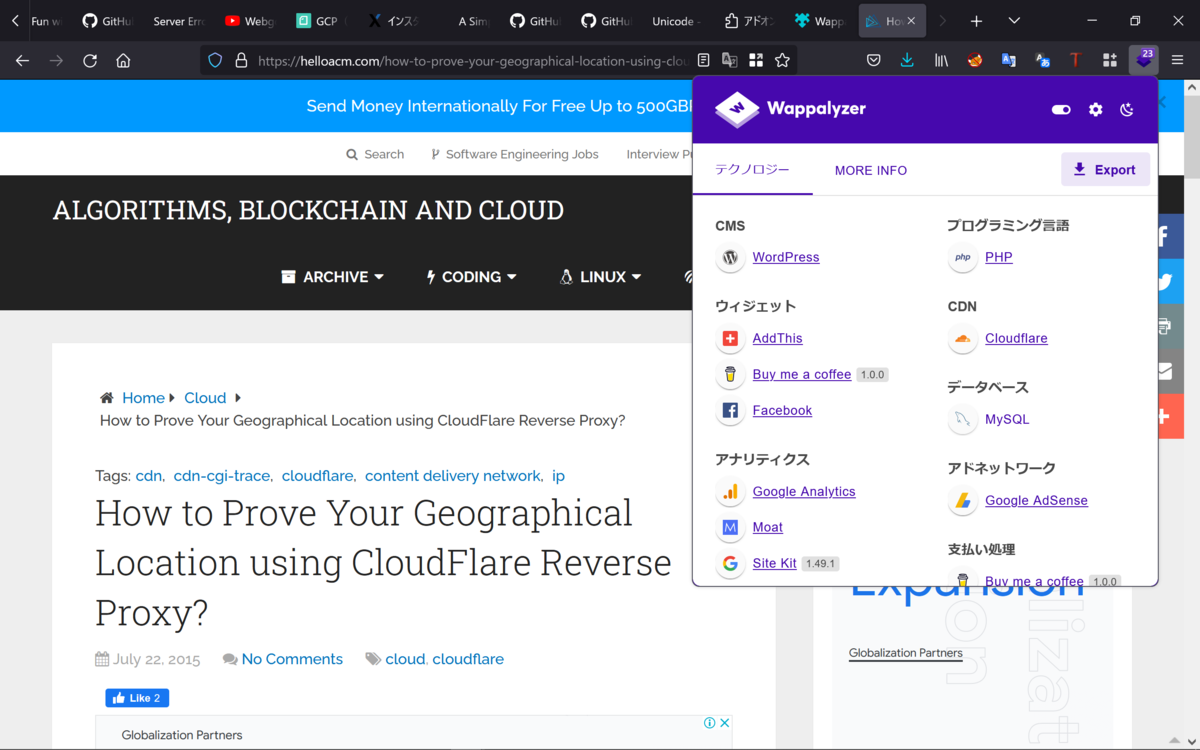This screenshot has width=1200, height=750.
Task: Open the WordPress link under CMS
Action: point(786,257)
